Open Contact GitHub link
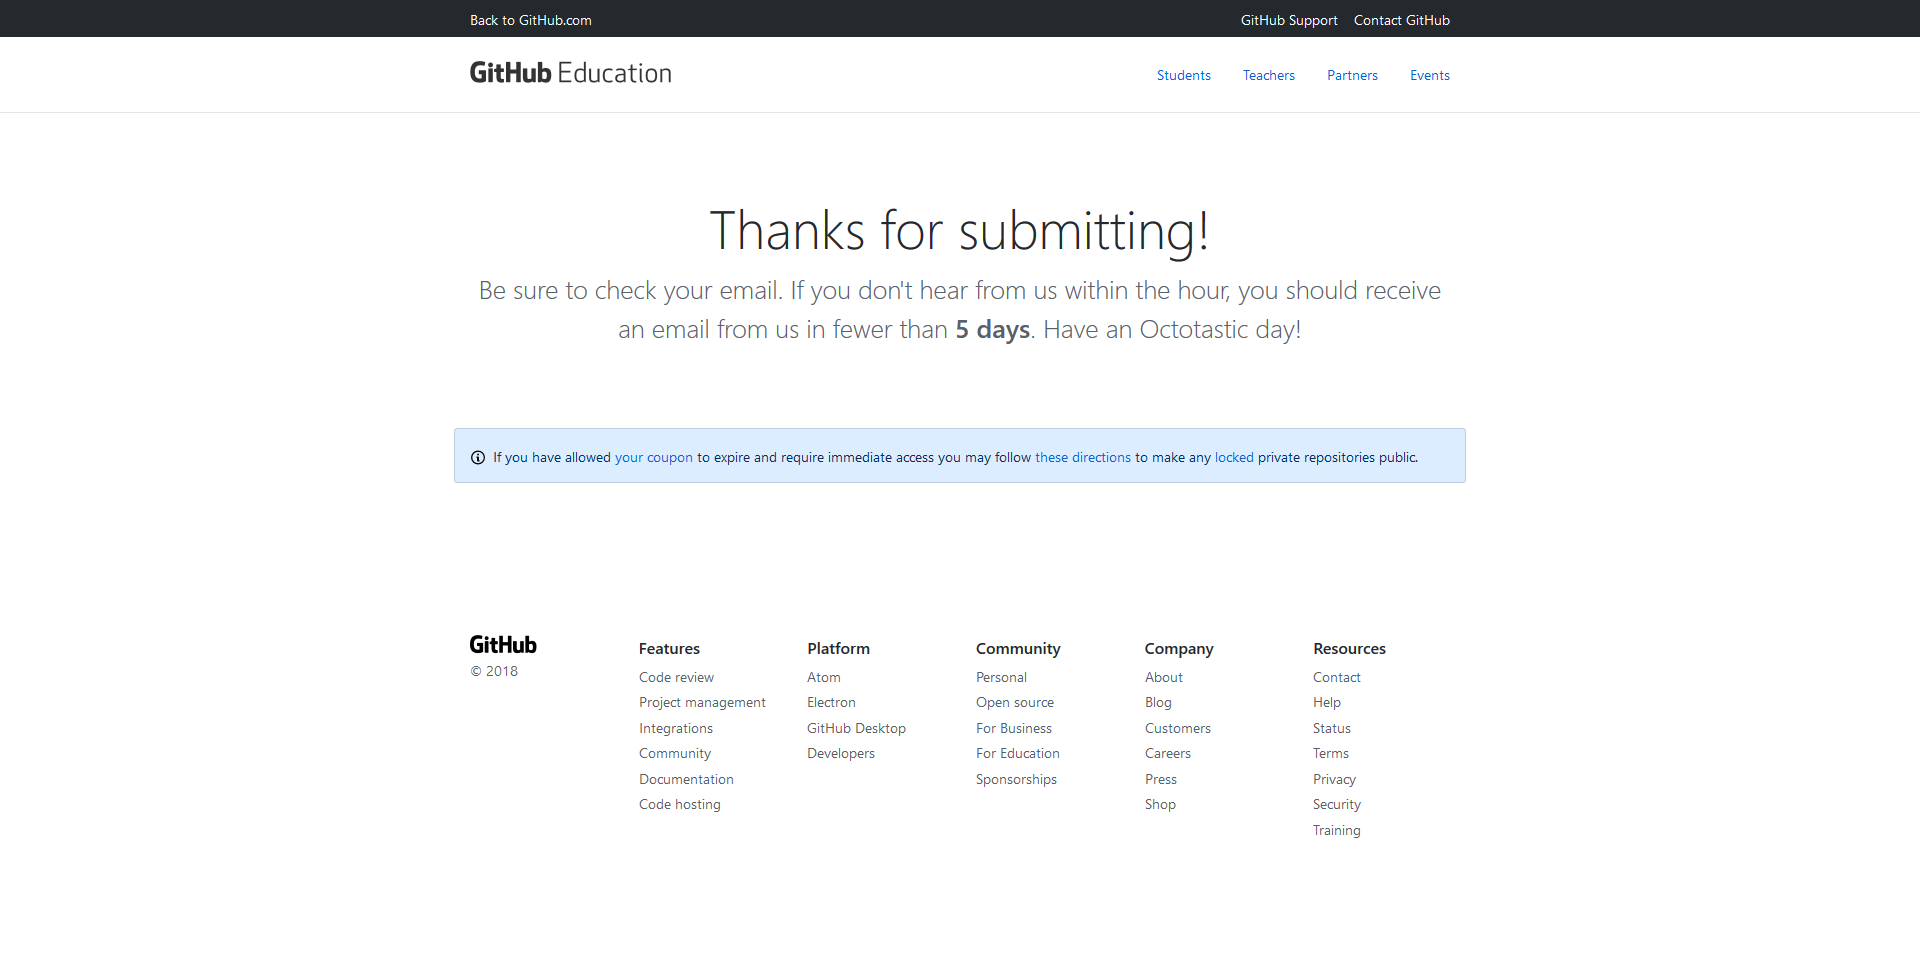 (x=1401, y=20)
